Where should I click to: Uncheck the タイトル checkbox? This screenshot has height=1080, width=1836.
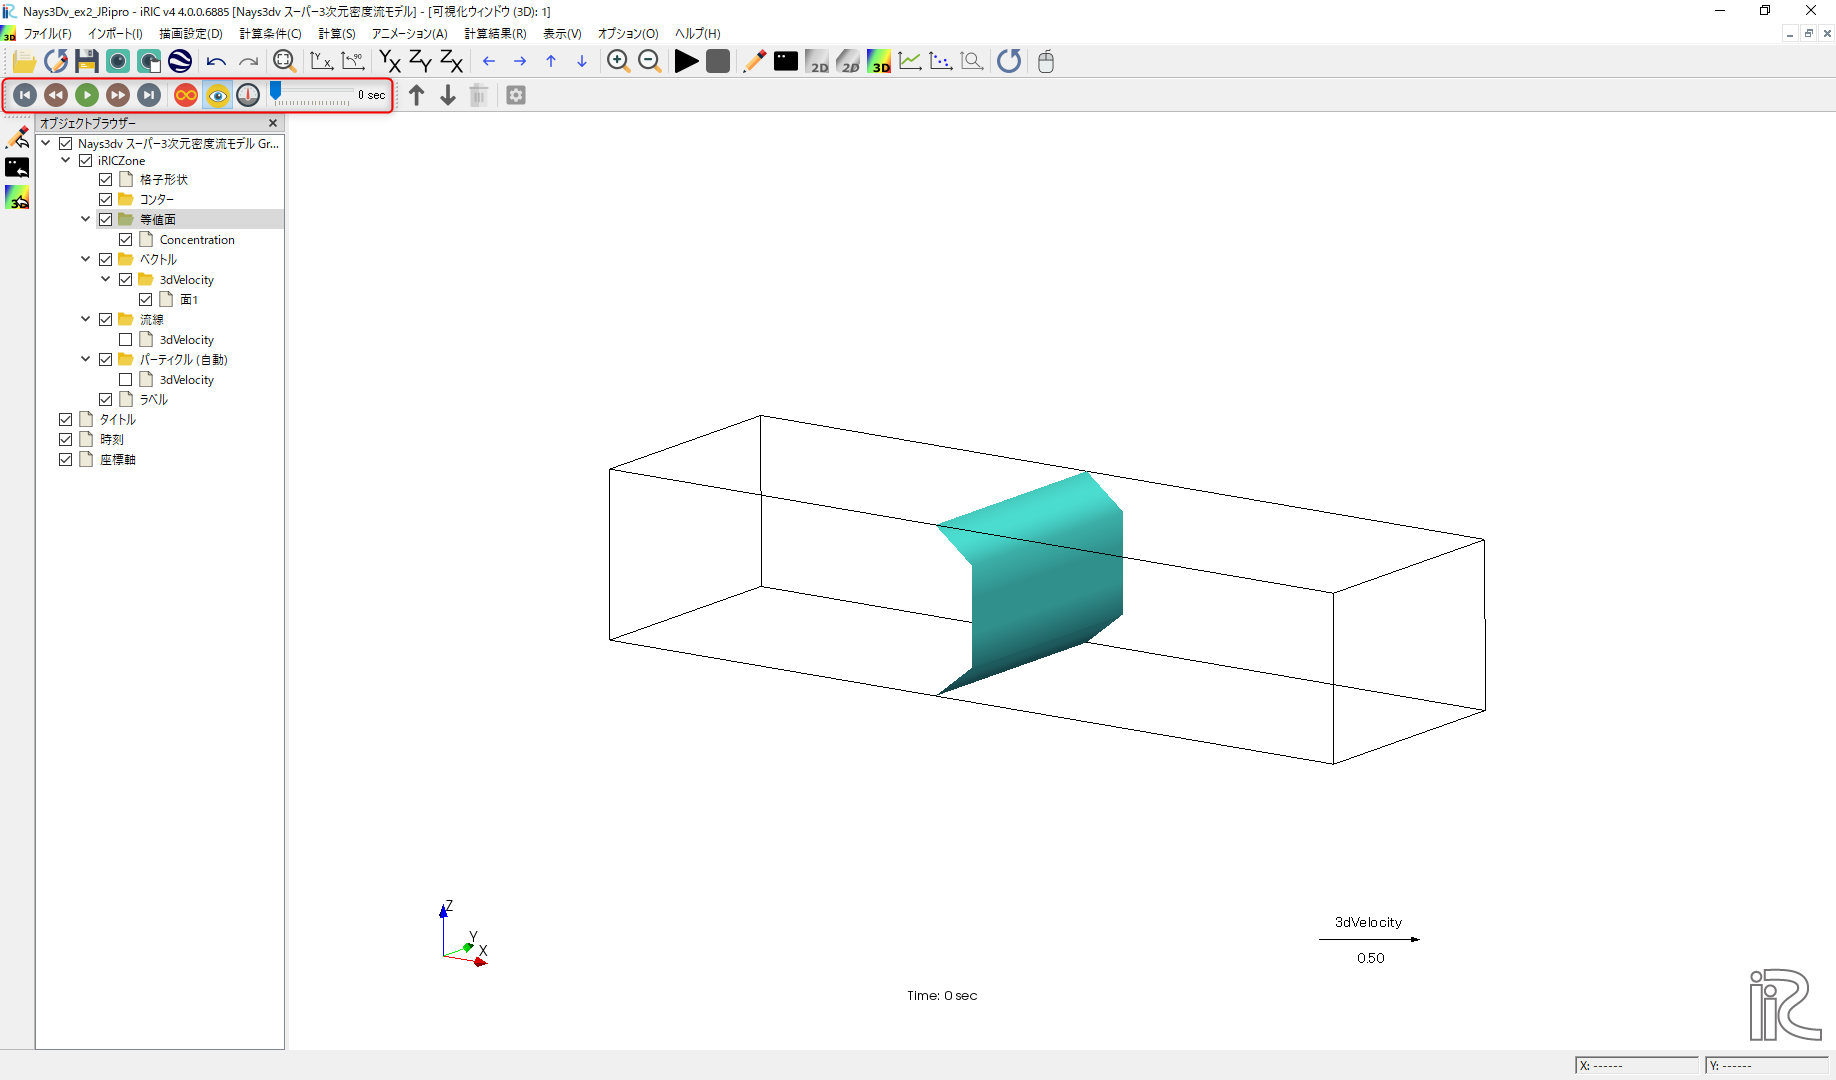66,420
